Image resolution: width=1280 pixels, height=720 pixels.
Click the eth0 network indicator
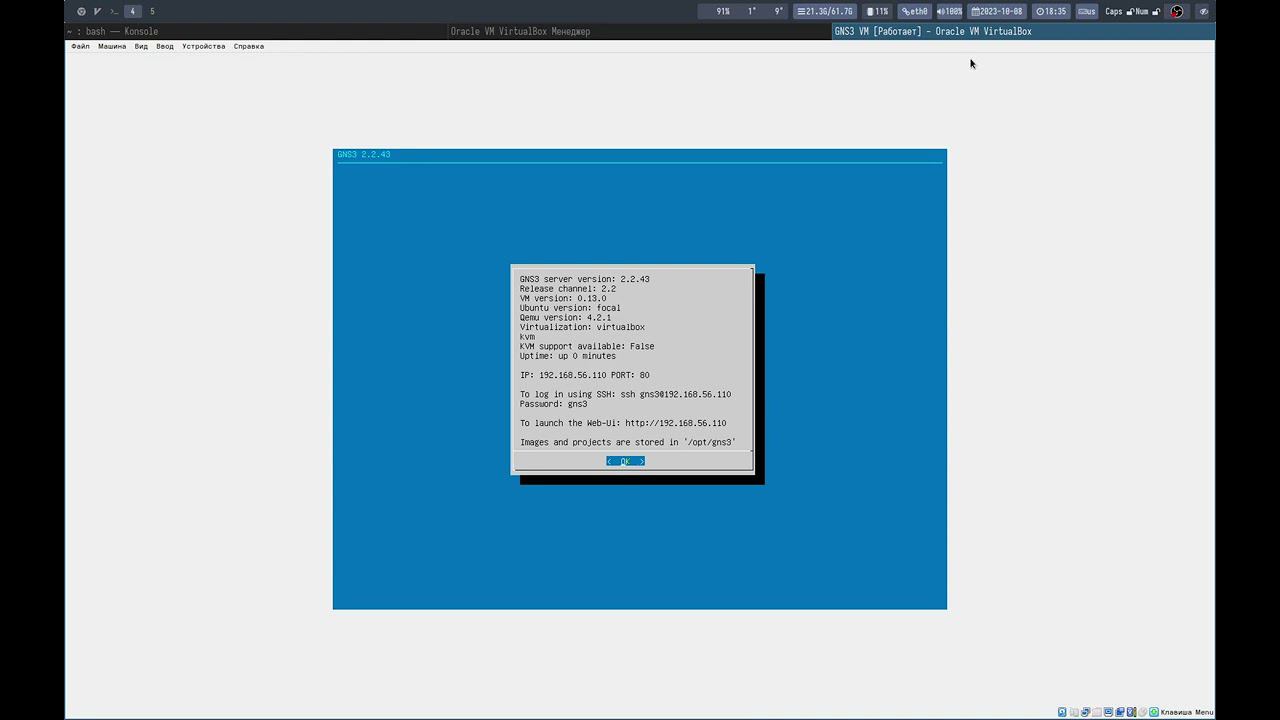pos(915,11)
